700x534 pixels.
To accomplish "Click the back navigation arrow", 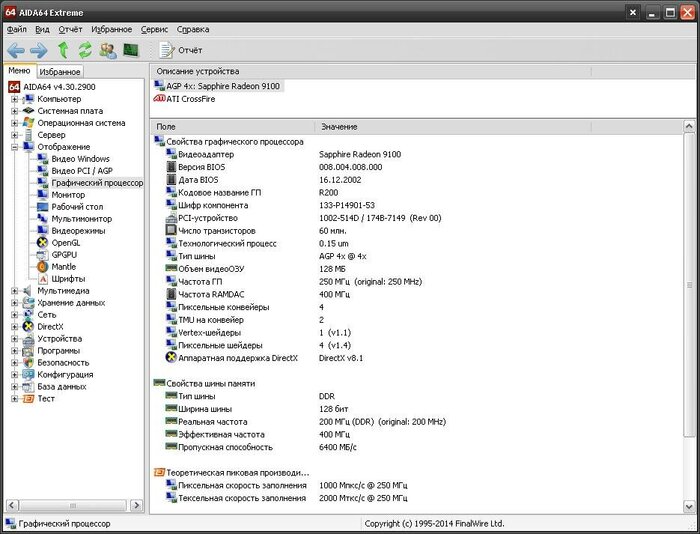I will coord(16,50).
